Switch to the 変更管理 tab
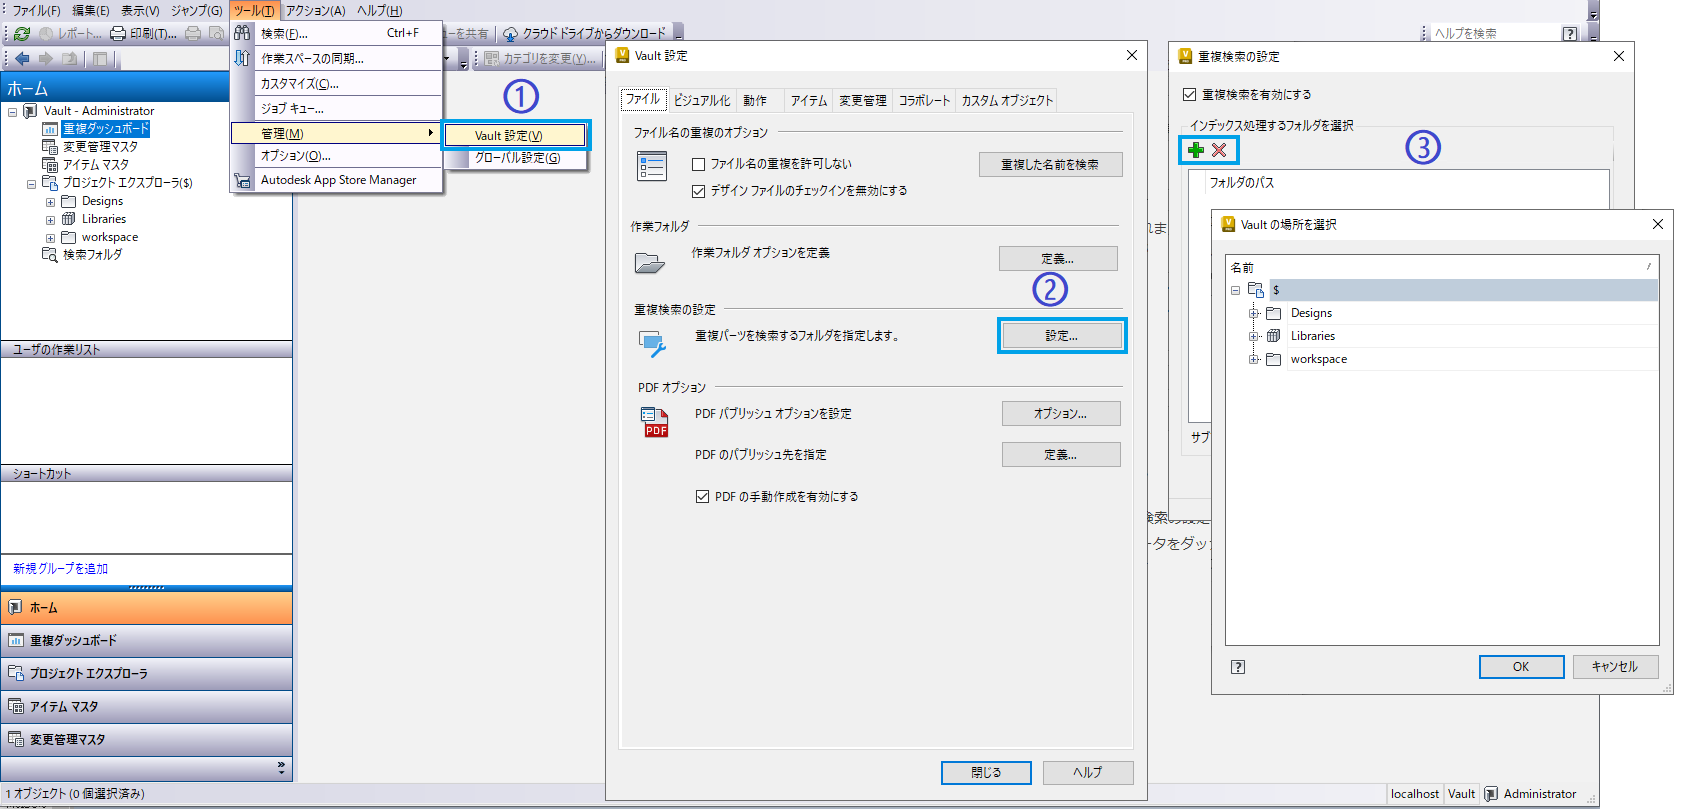1688x809 pixels. point(863,100)
